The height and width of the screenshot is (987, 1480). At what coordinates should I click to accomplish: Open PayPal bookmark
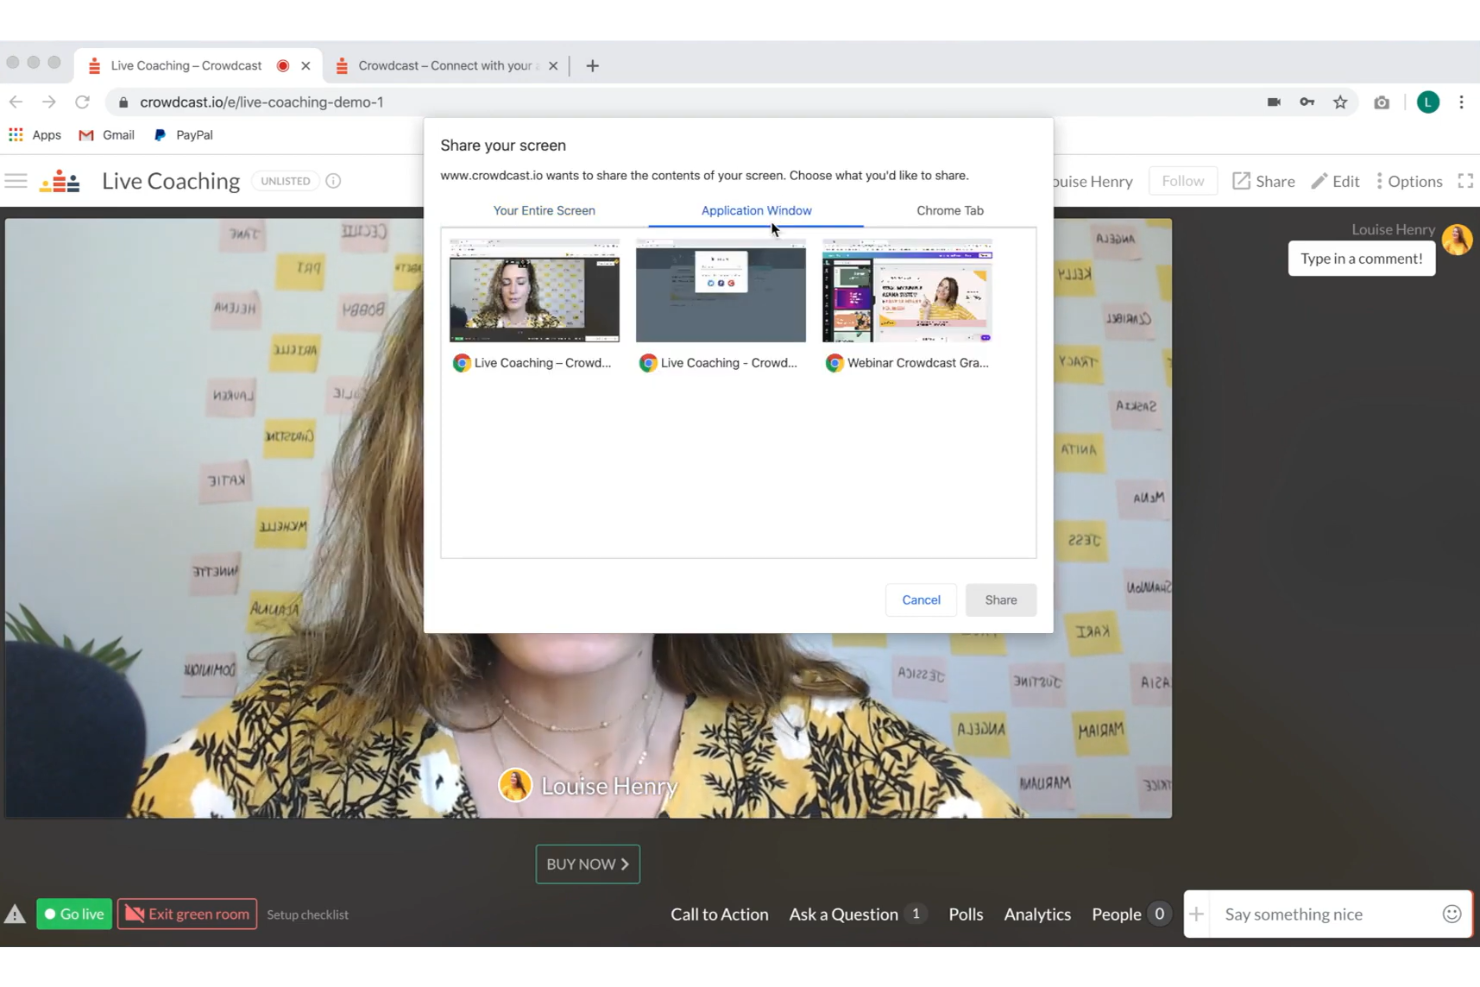coord(183,135)
